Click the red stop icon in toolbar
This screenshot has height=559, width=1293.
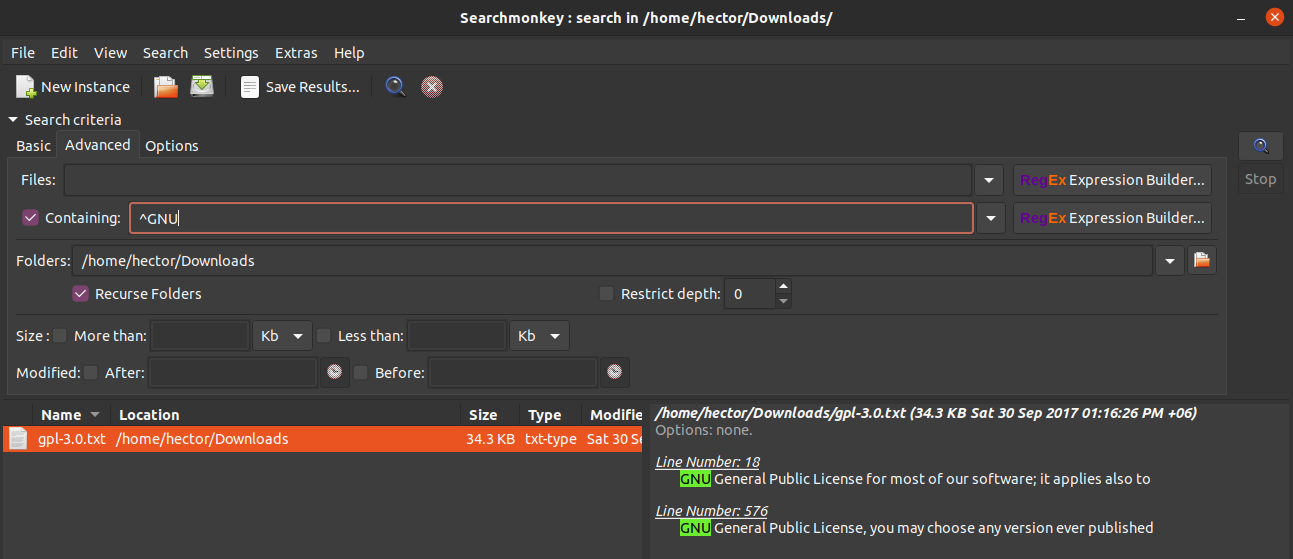tap(432, 87)
